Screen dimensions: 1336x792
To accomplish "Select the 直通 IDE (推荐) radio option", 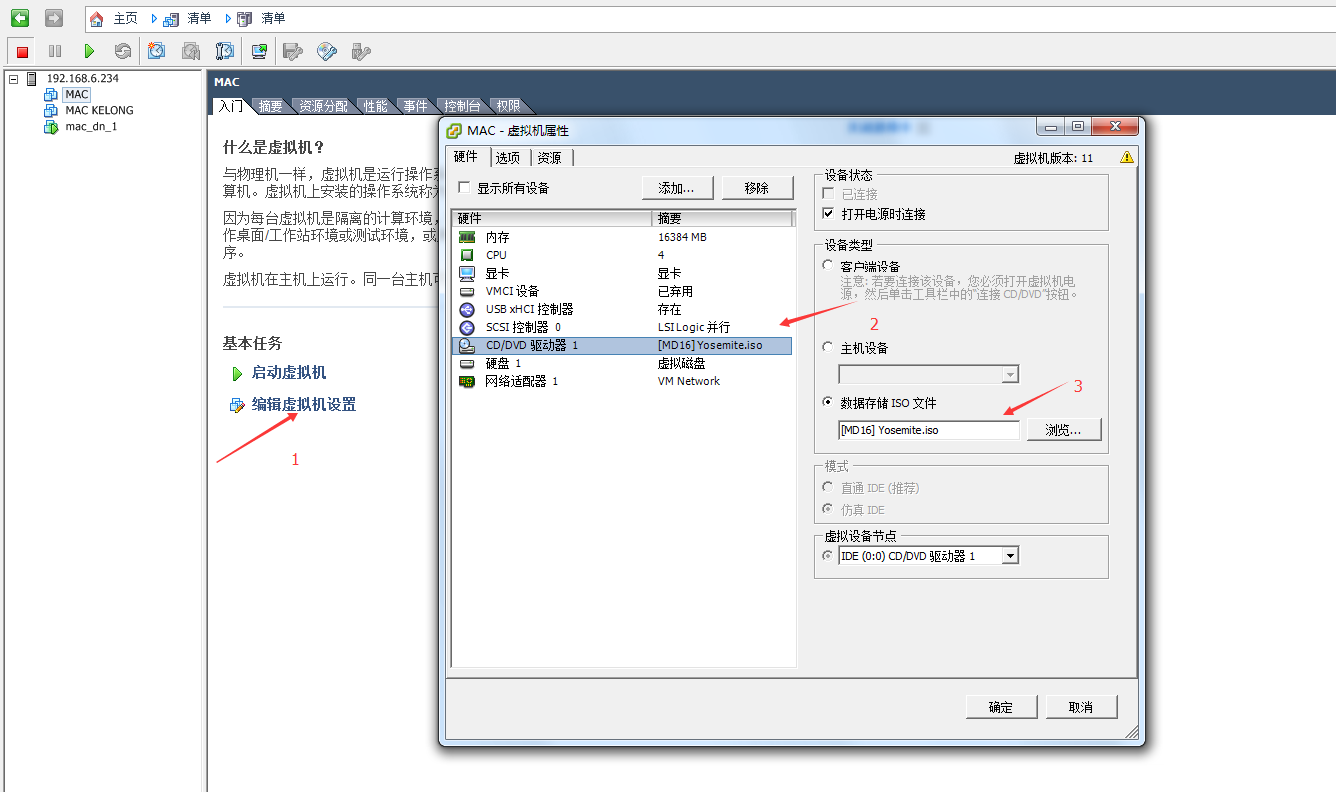I will pyautogui.click(x=827, y=487).
